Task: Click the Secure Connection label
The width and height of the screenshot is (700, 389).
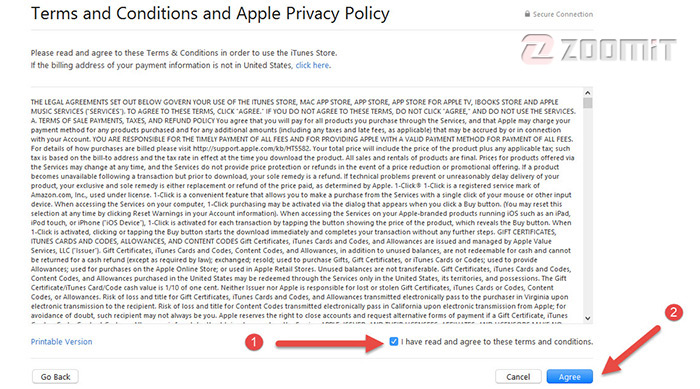Action: point(563,14)
